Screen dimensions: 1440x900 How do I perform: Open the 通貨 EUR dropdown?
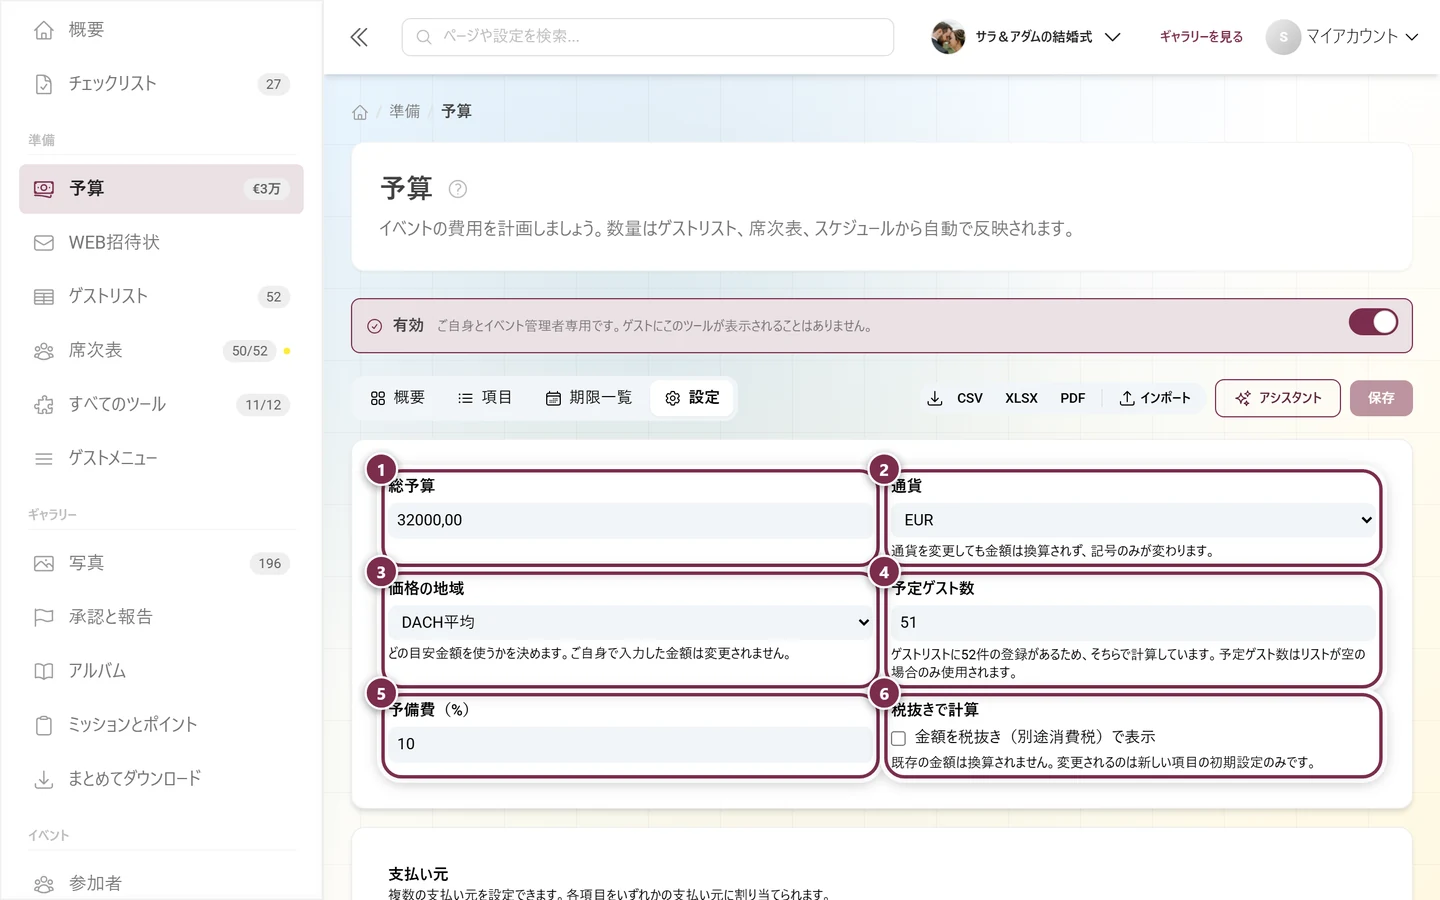(x=1135, y=520)
